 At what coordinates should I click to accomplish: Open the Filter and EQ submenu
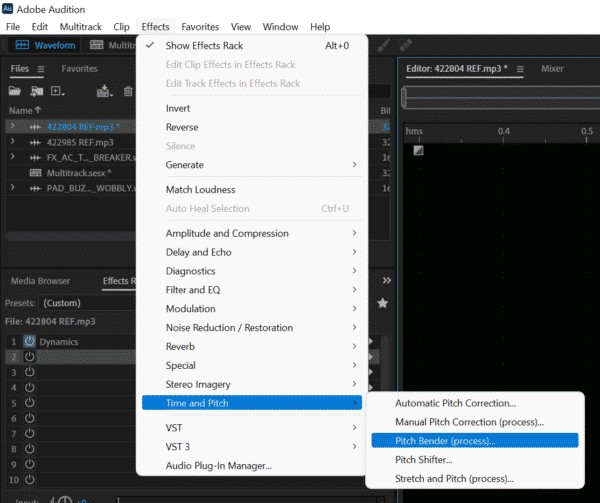point(252,290)
